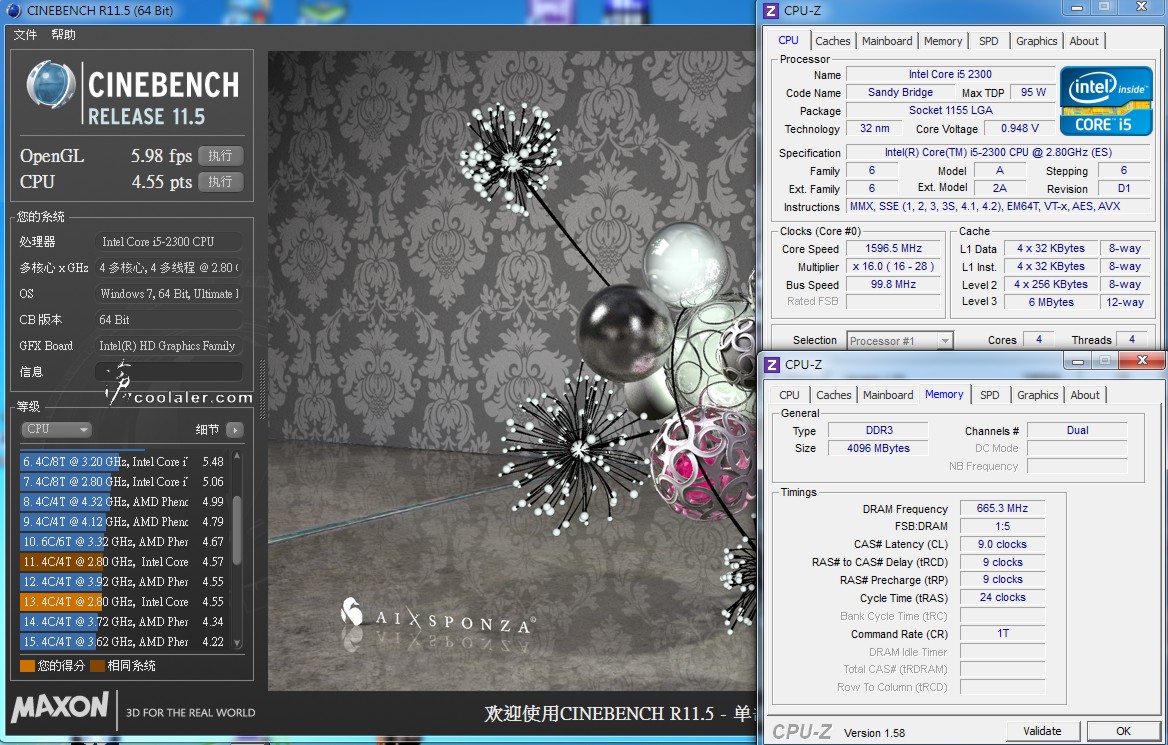This screenshot has width=1168, height=745.
Task: Click the Intel Core i5 inside logo
Action: [x=1106, y=100]
